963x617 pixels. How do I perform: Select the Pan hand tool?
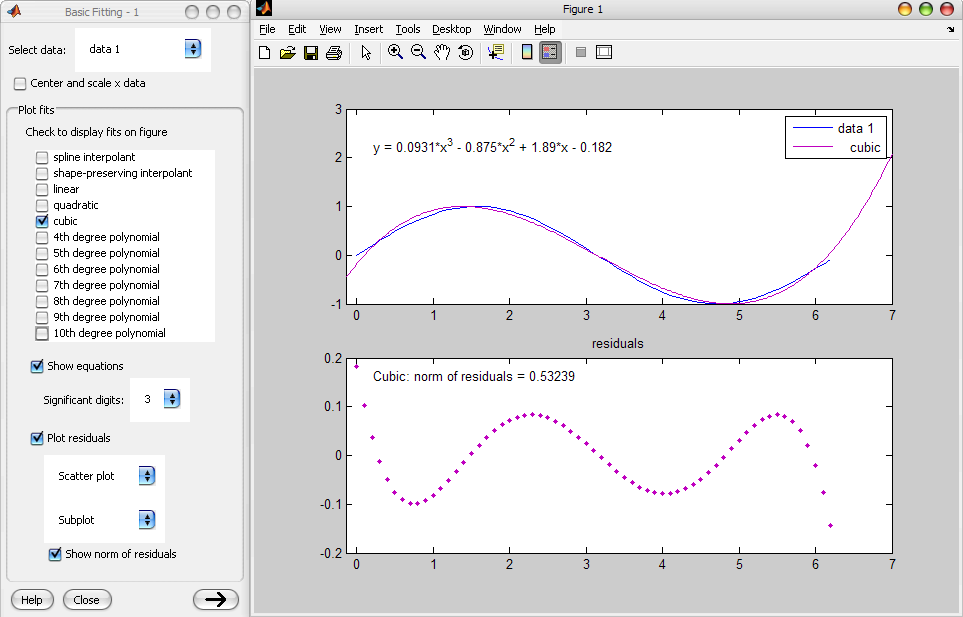coord(442,53)
